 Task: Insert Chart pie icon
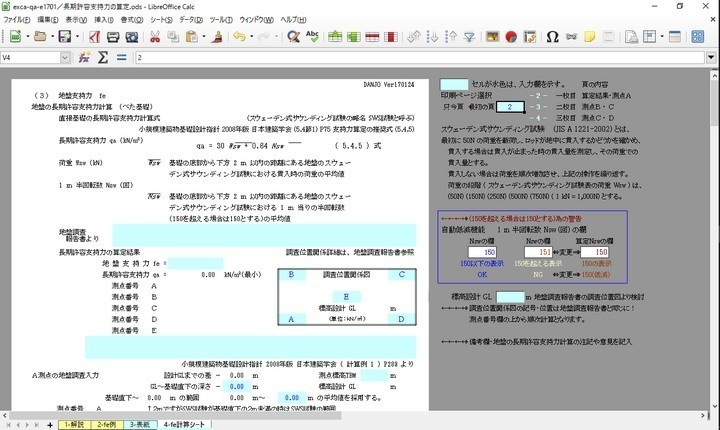(511, 37)
